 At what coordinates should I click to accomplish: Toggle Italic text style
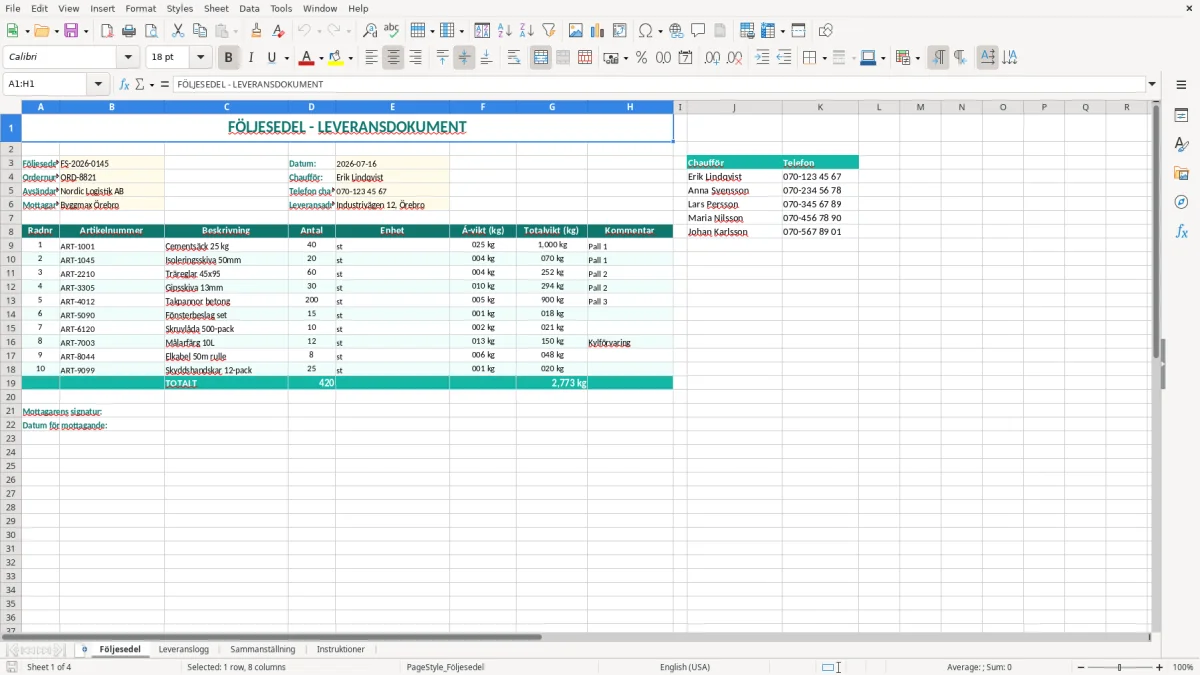click(251, 58)
